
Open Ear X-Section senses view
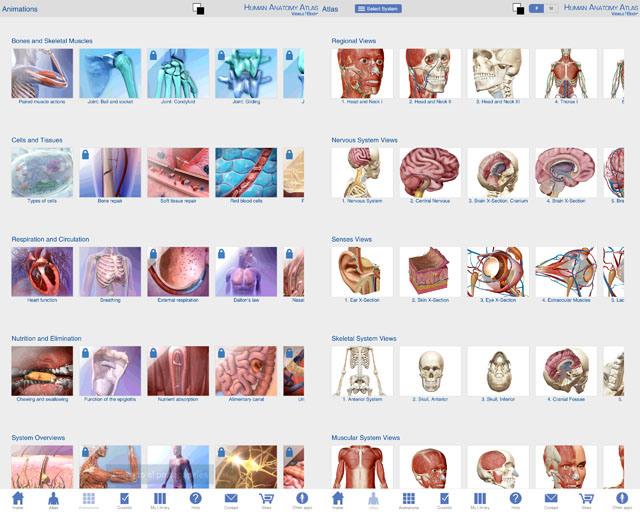pos(362,272)
